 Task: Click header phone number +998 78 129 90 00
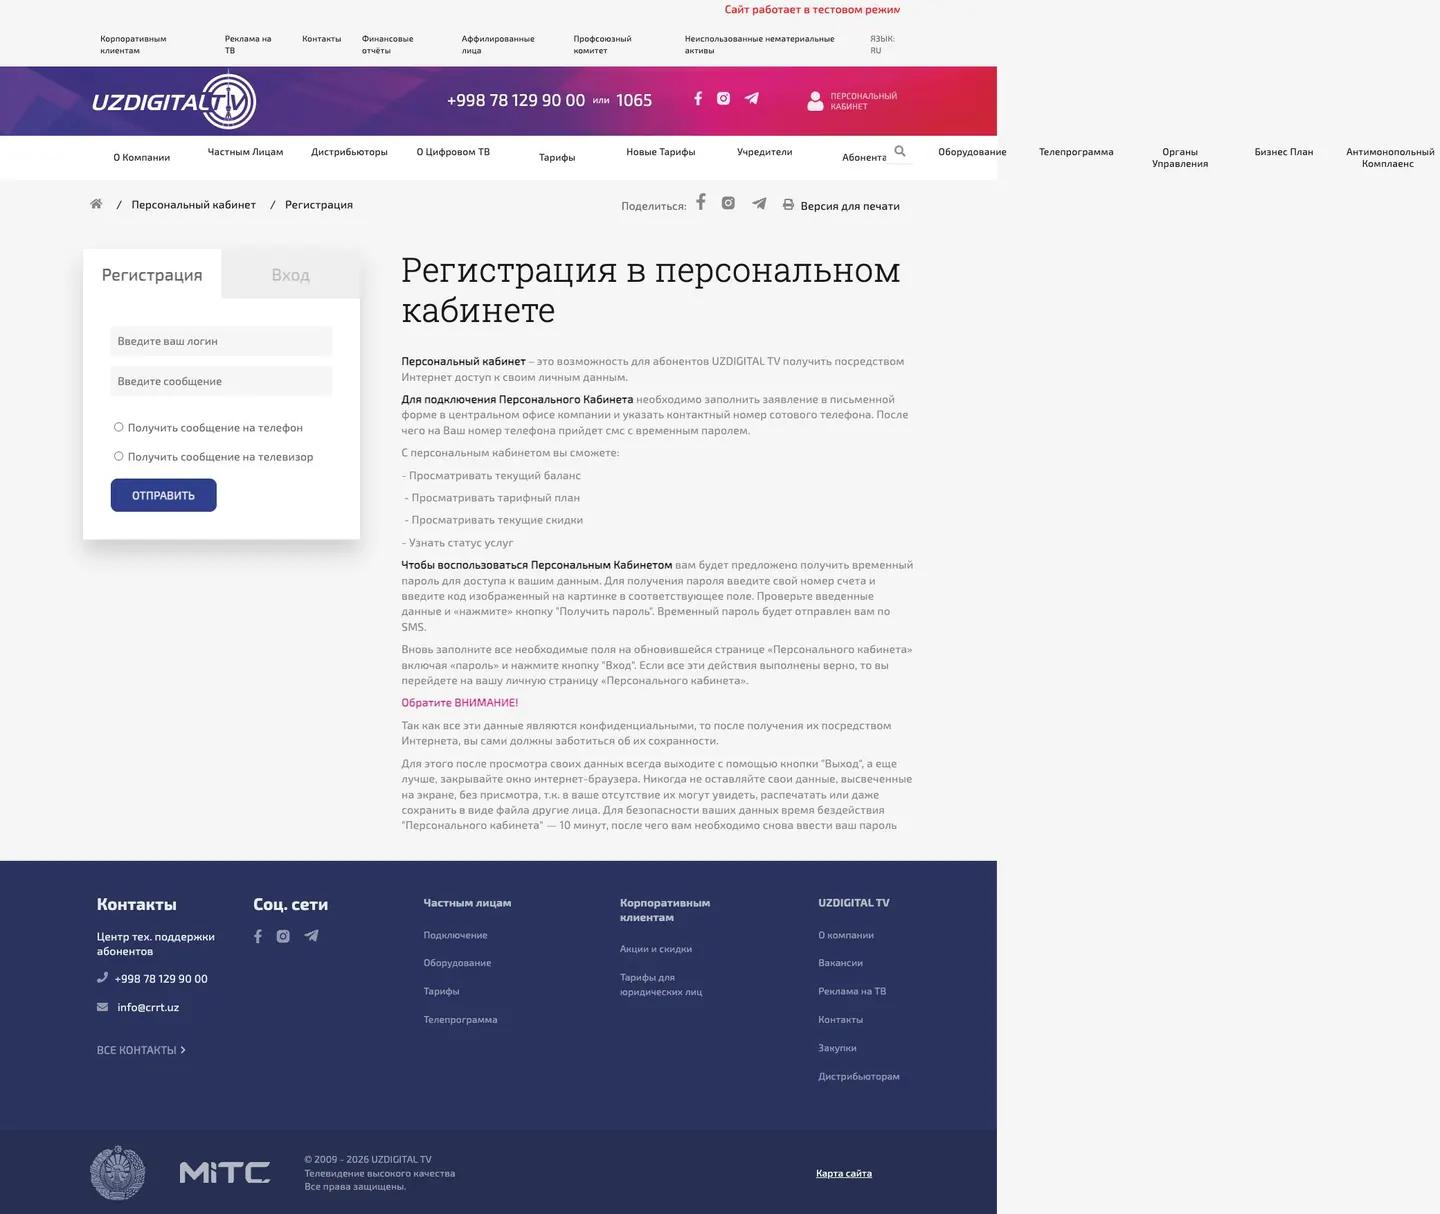516,100
